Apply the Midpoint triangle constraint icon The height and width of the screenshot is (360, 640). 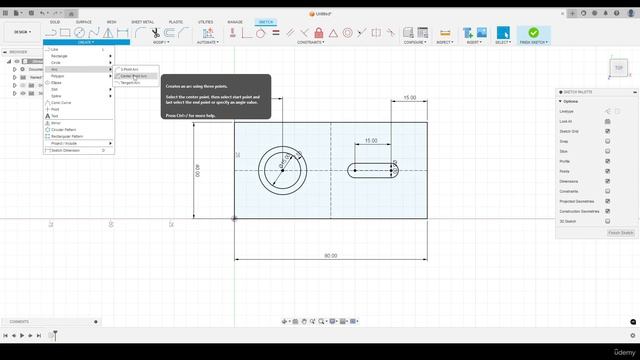tap(333, 33)
